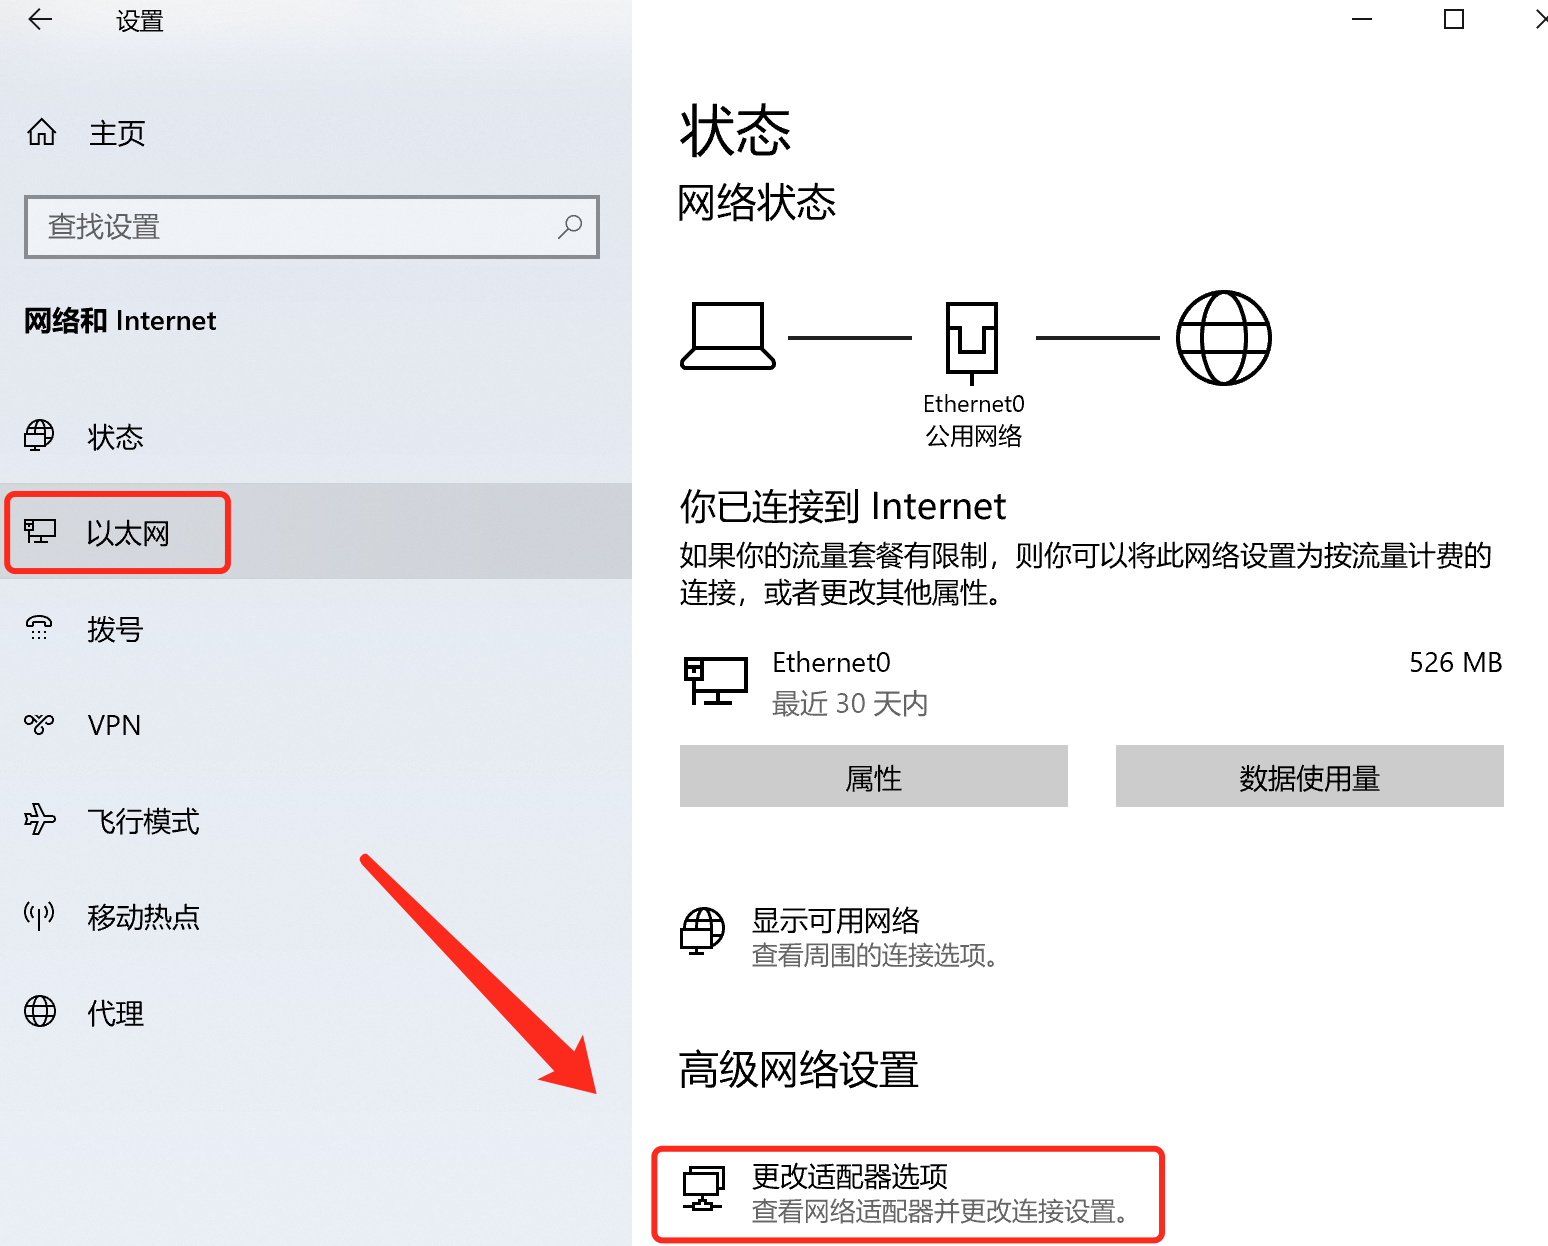Maximize the Settings window
Viewport: 1548px width, 1246px height.
pyautogui.click(x=1454, y=20)
